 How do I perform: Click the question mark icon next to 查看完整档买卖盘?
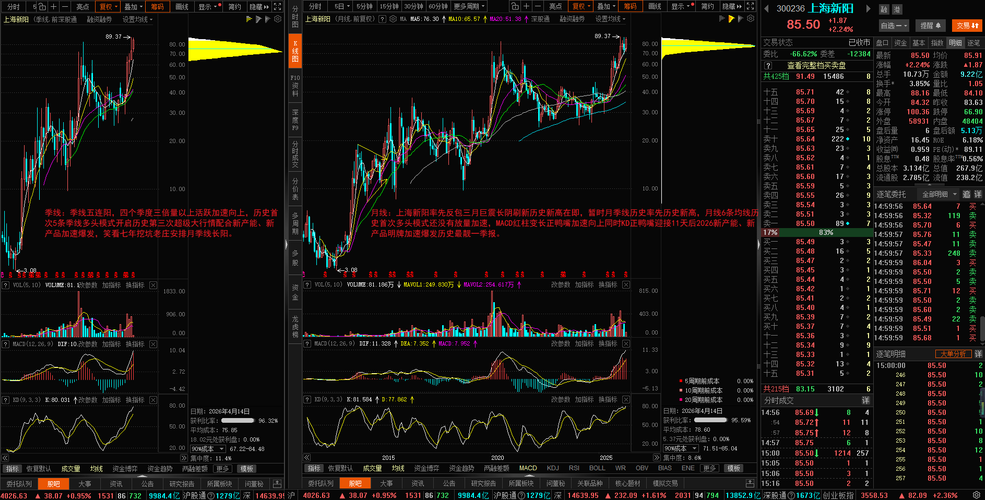coord(768,65)
